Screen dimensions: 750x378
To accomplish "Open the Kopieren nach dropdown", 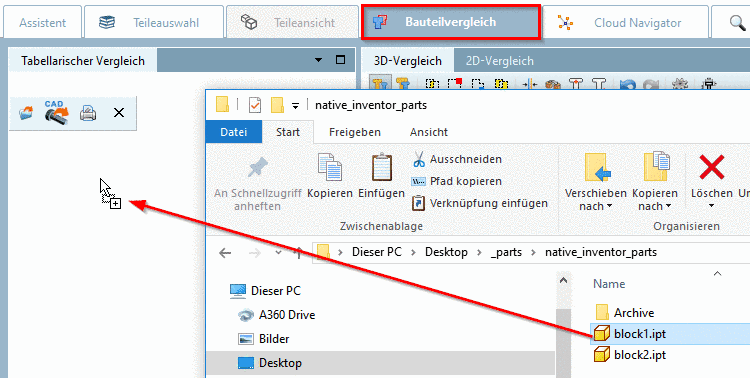I will (655, 182).
